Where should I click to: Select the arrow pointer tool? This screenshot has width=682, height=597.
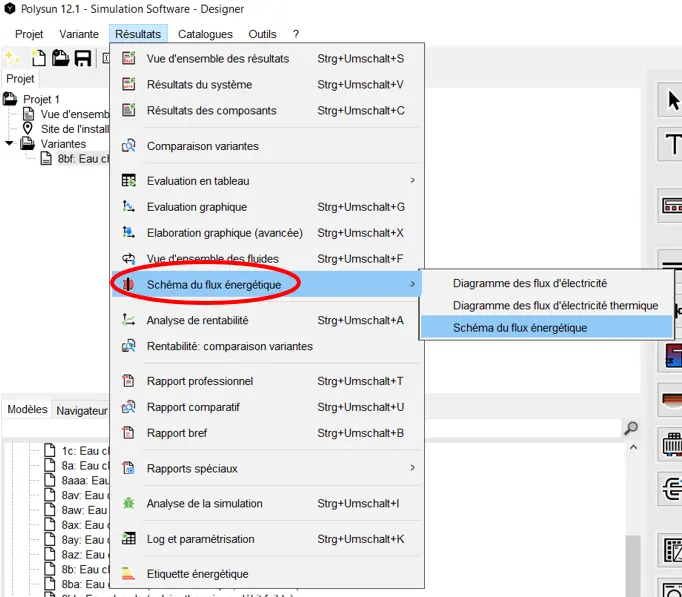pos(672,100)
